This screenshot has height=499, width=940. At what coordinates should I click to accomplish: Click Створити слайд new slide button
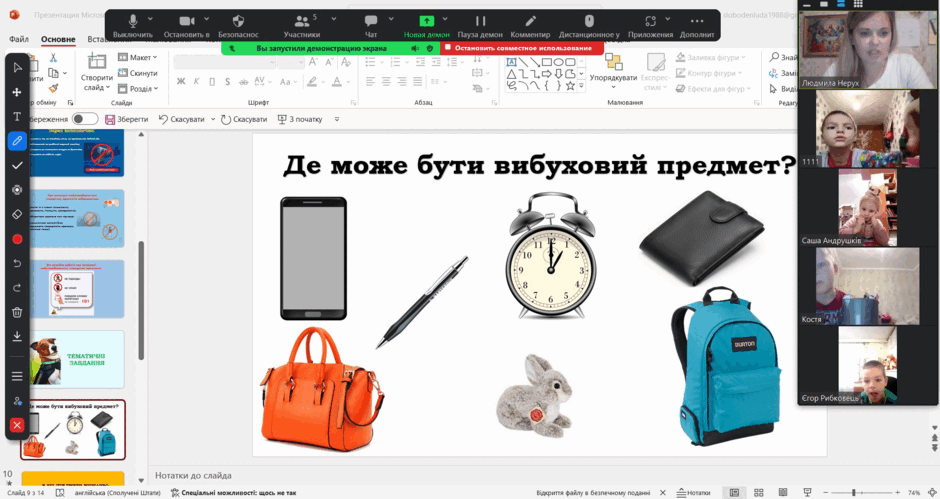[97, 71]
